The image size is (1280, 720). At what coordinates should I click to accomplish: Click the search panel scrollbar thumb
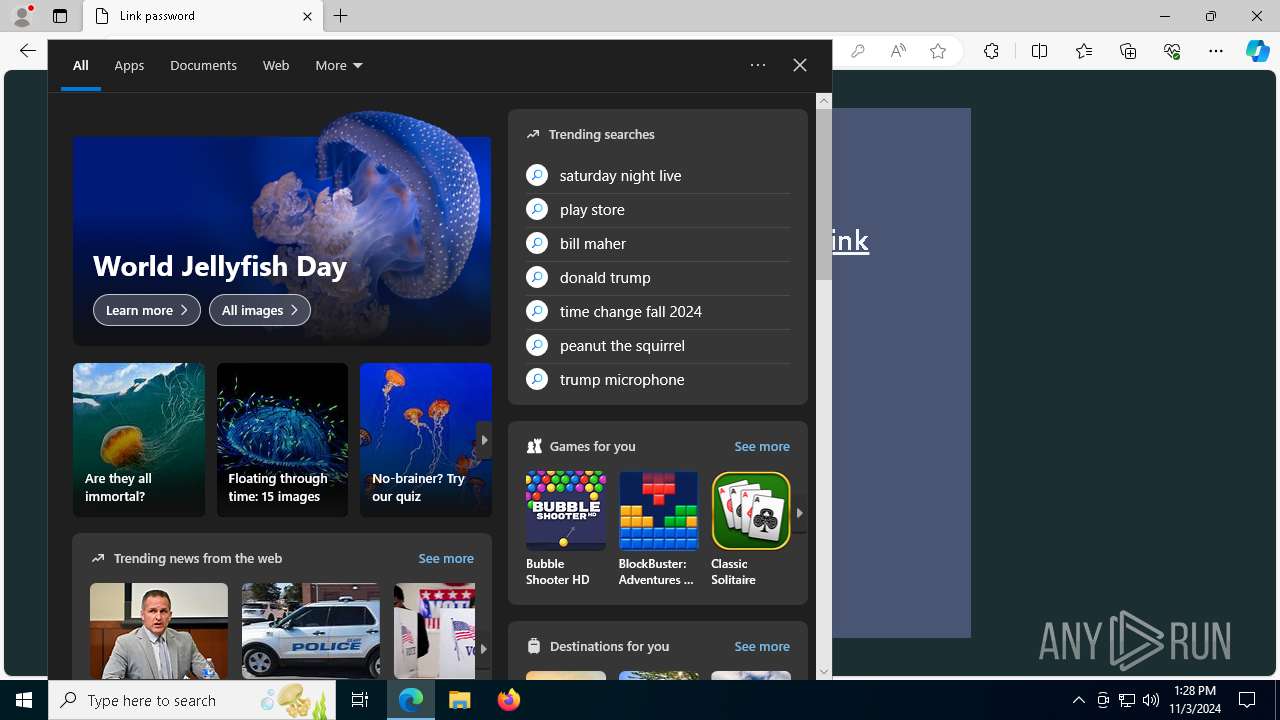tap(824, 195)
